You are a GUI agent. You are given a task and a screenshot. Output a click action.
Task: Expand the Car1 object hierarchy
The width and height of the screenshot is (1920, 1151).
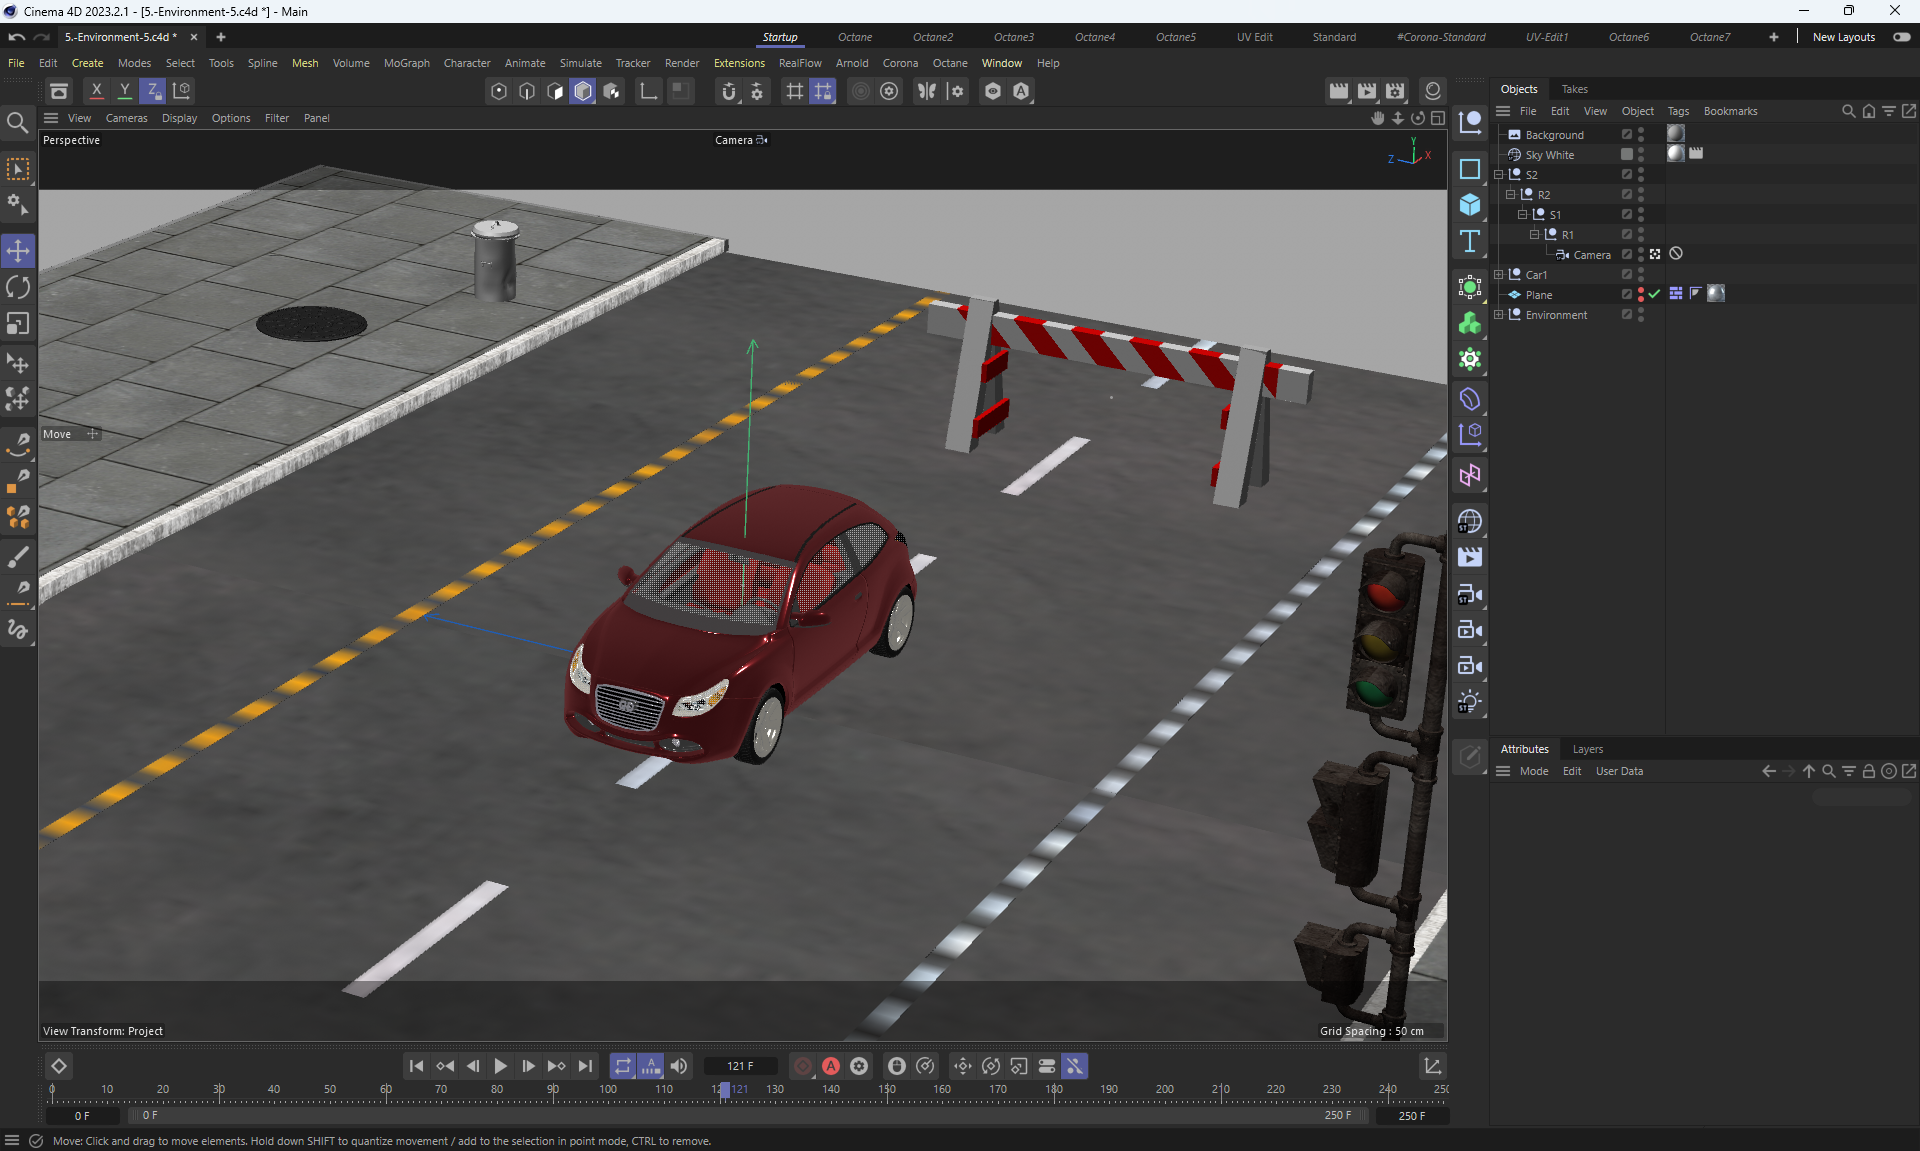coord(1499,274)
